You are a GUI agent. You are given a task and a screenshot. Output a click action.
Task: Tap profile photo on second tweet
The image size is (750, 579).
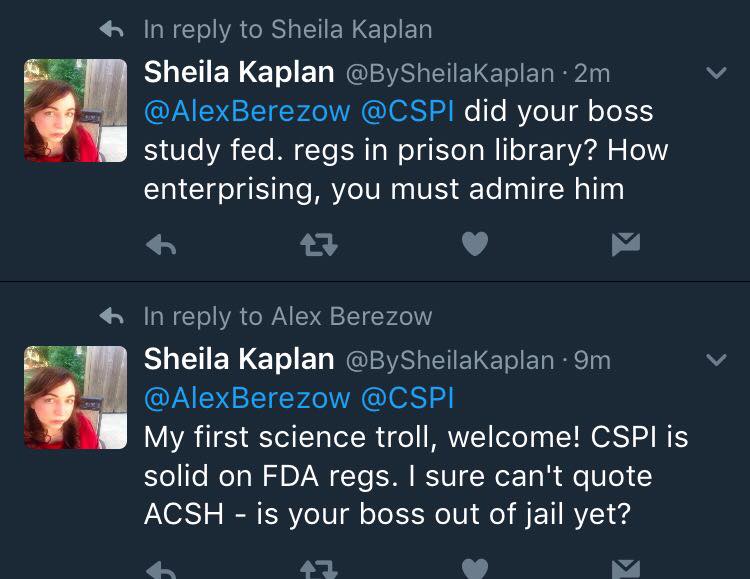(76, 397)
